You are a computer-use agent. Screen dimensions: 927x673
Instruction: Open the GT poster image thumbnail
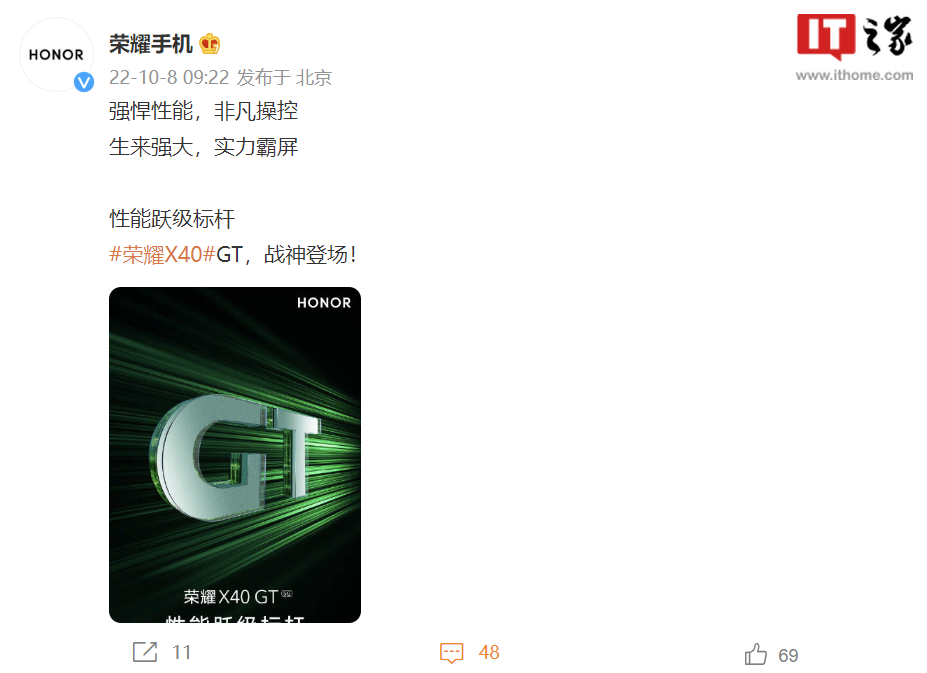[x=235, y=455]
